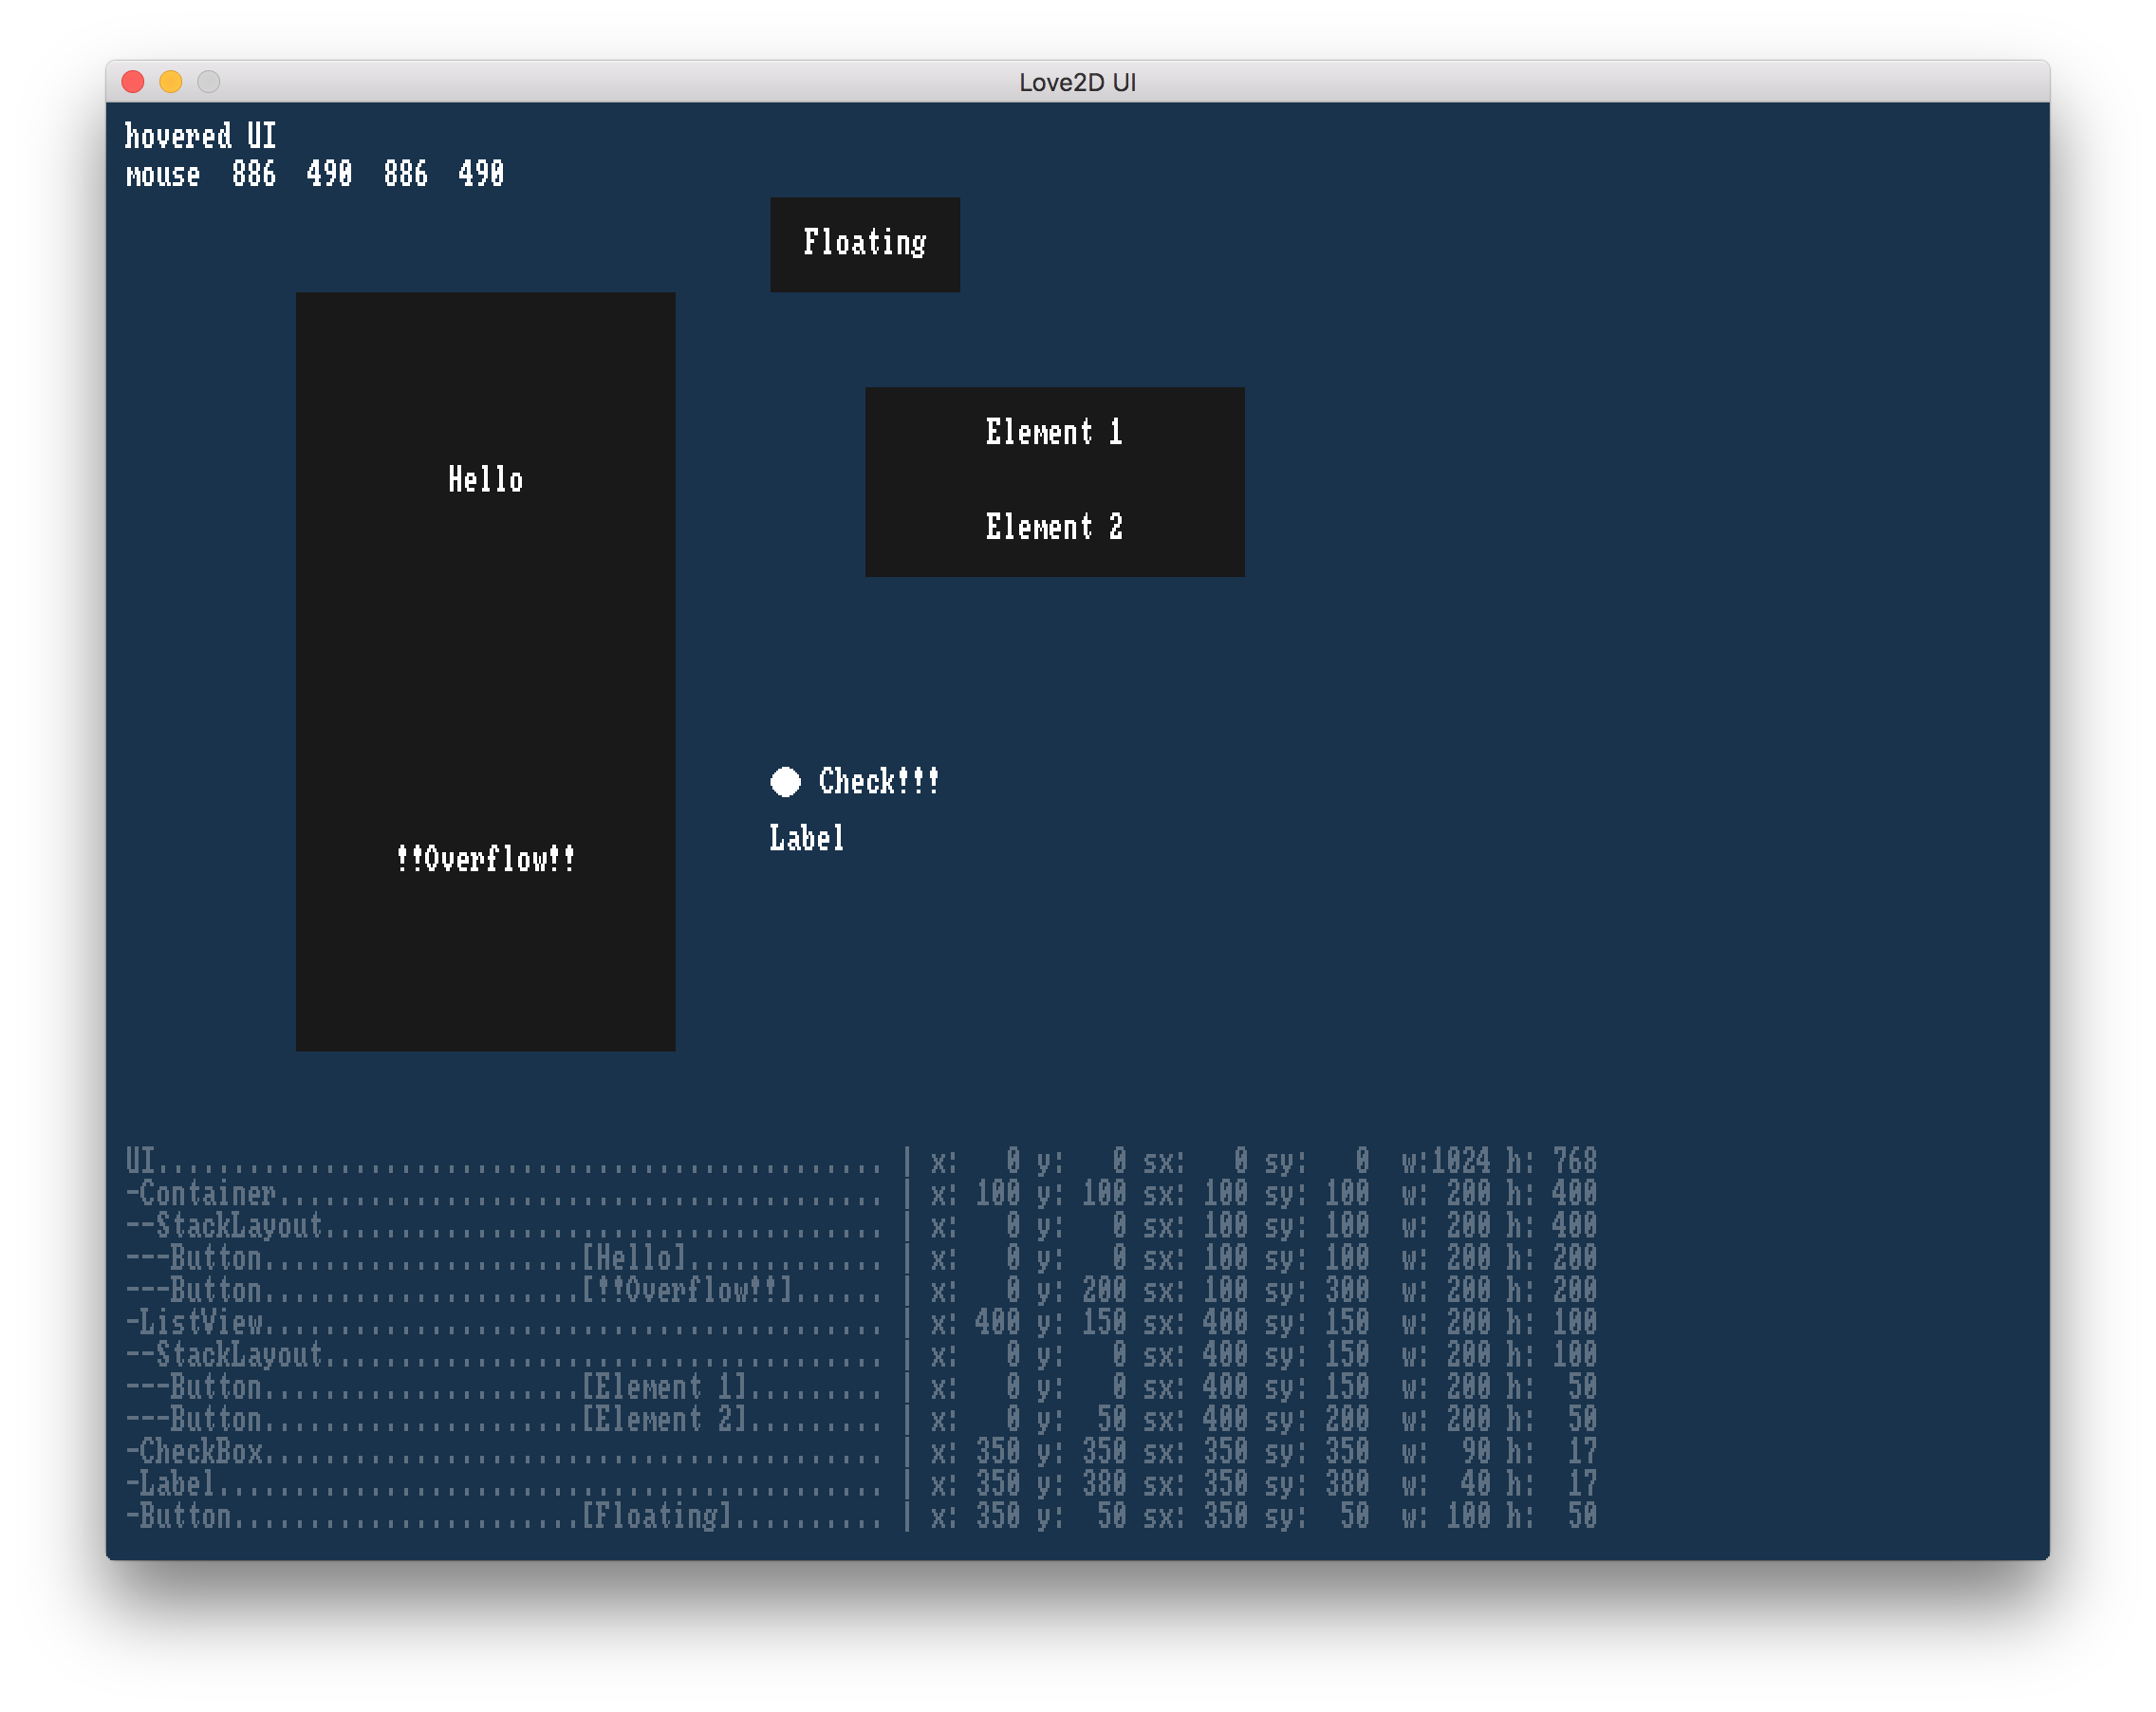Select Element 2 in the list
Screen dimensions: 2156x1712
click(x=1054, y=527)
